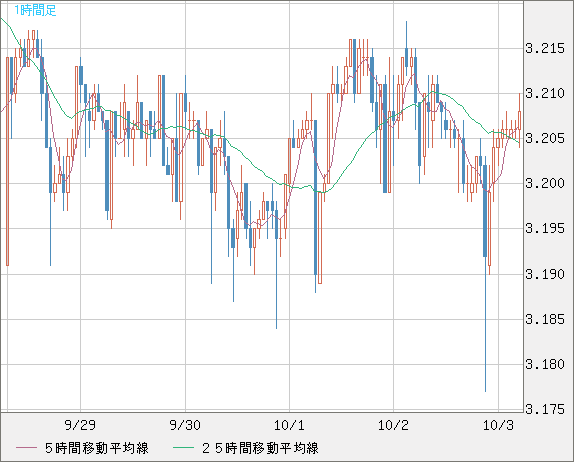574x462 pixels.
Task: Click the 3.180 price axis label
Action: [x=545, y=364]
